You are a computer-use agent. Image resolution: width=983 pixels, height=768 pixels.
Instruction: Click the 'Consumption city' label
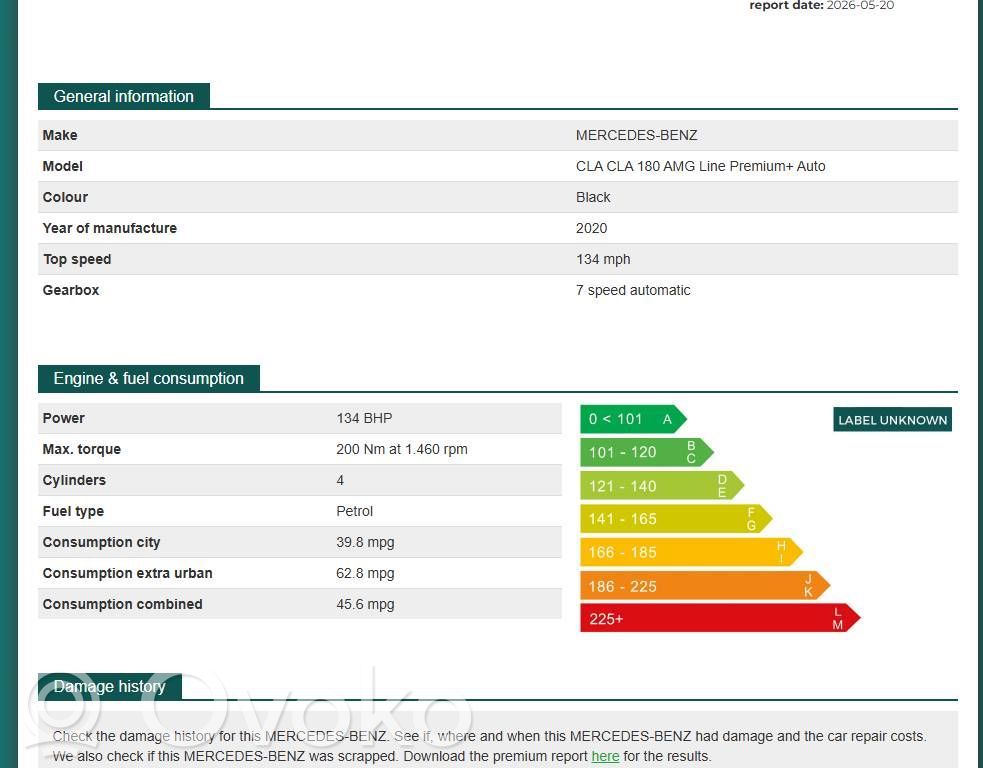click(x=102, y=542)
